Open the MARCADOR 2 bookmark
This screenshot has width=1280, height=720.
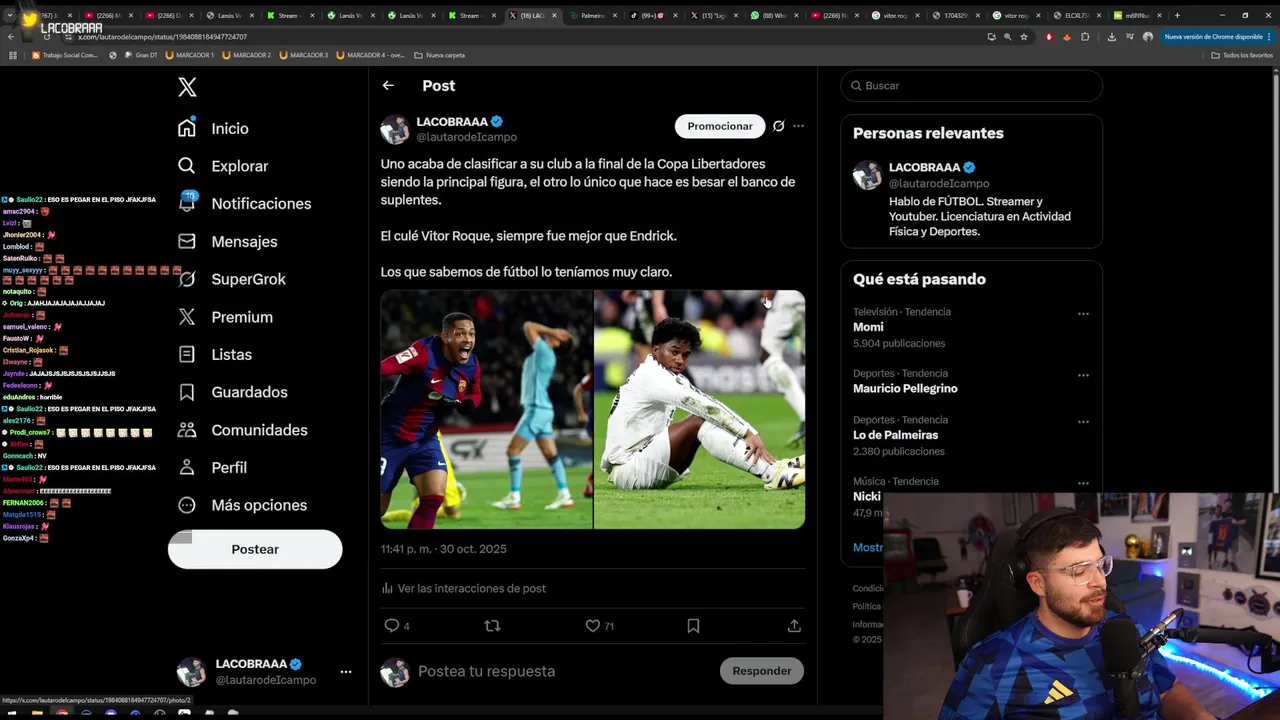click(247, 55)
